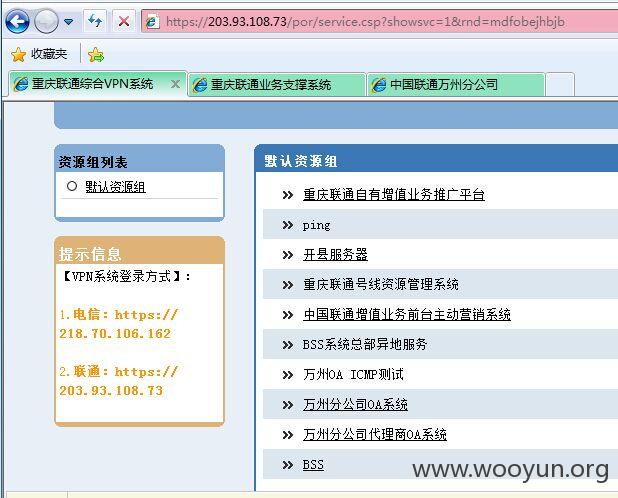This screenshot has height=498, width=618.
Task: Click the arrow icon beside 开县服务器
Action: (x=288, y=255)
